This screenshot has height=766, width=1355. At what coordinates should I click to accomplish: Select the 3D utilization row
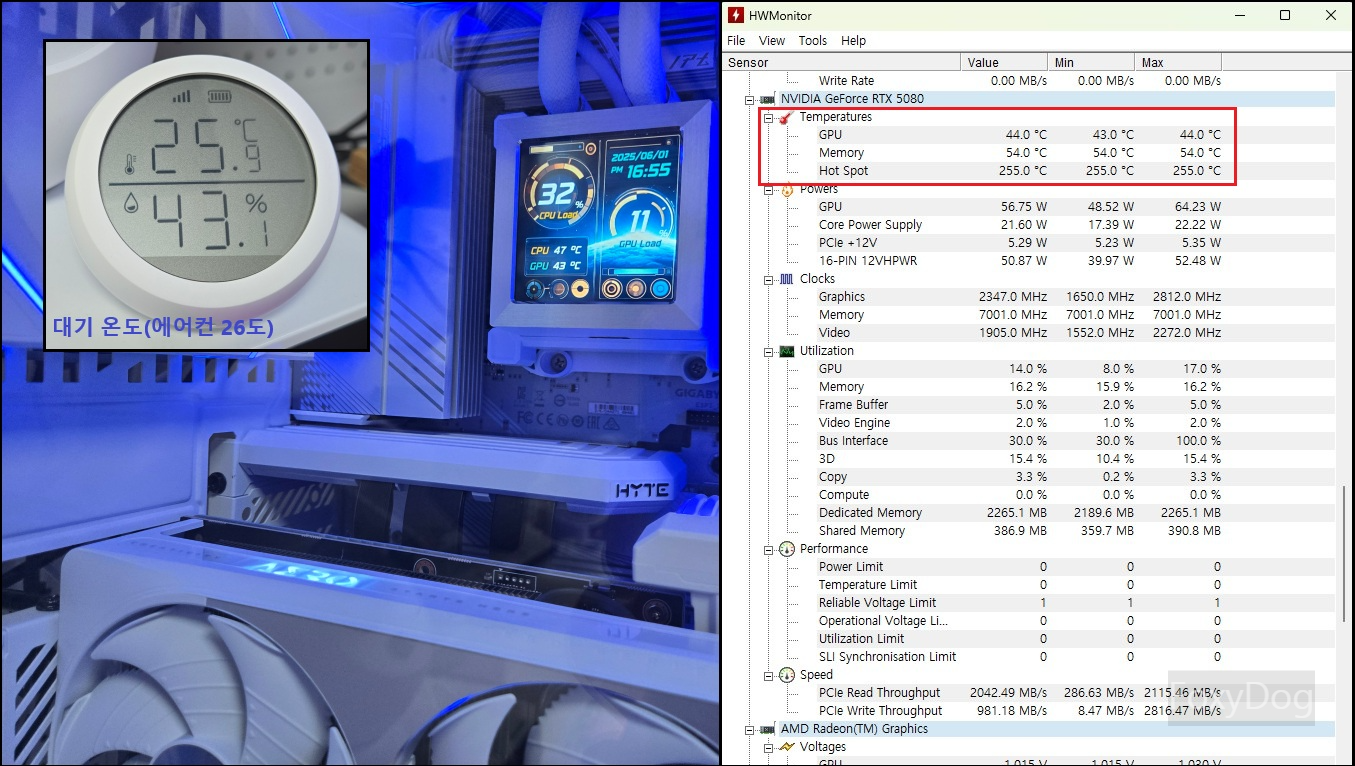[x=1028, y=459]
